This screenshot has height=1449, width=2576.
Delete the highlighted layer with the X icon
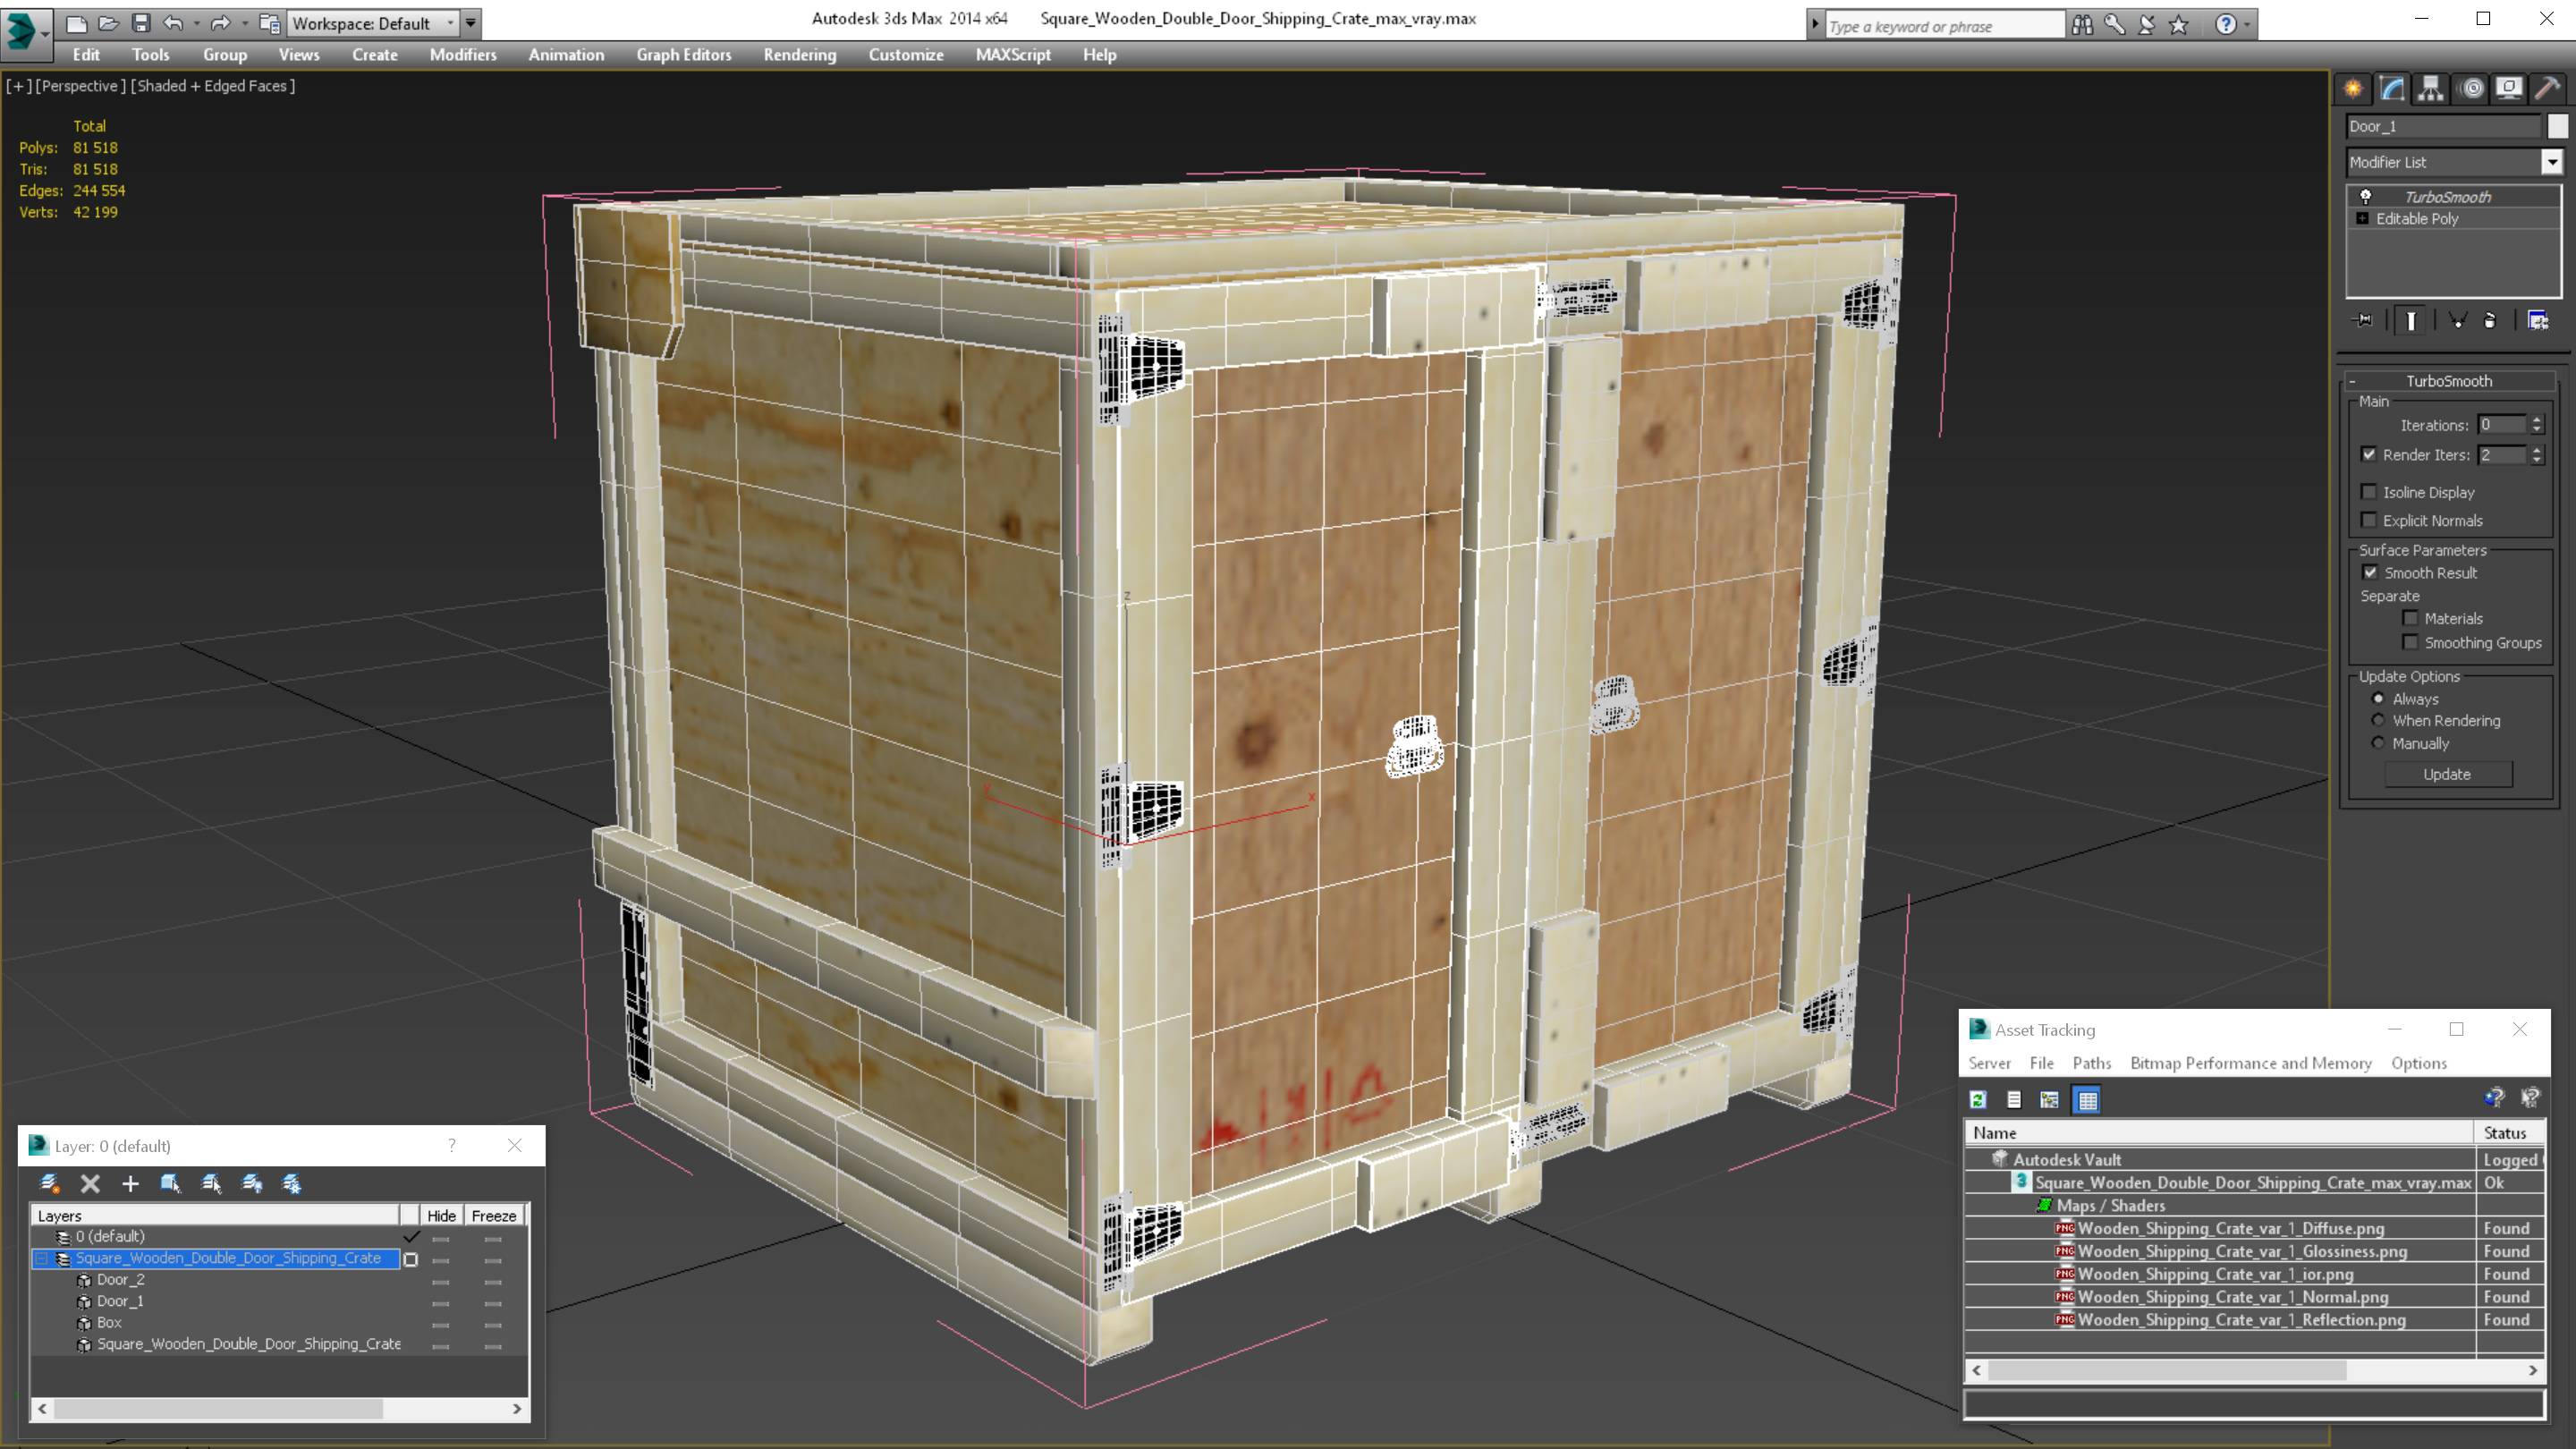[x=90, y=1184]
